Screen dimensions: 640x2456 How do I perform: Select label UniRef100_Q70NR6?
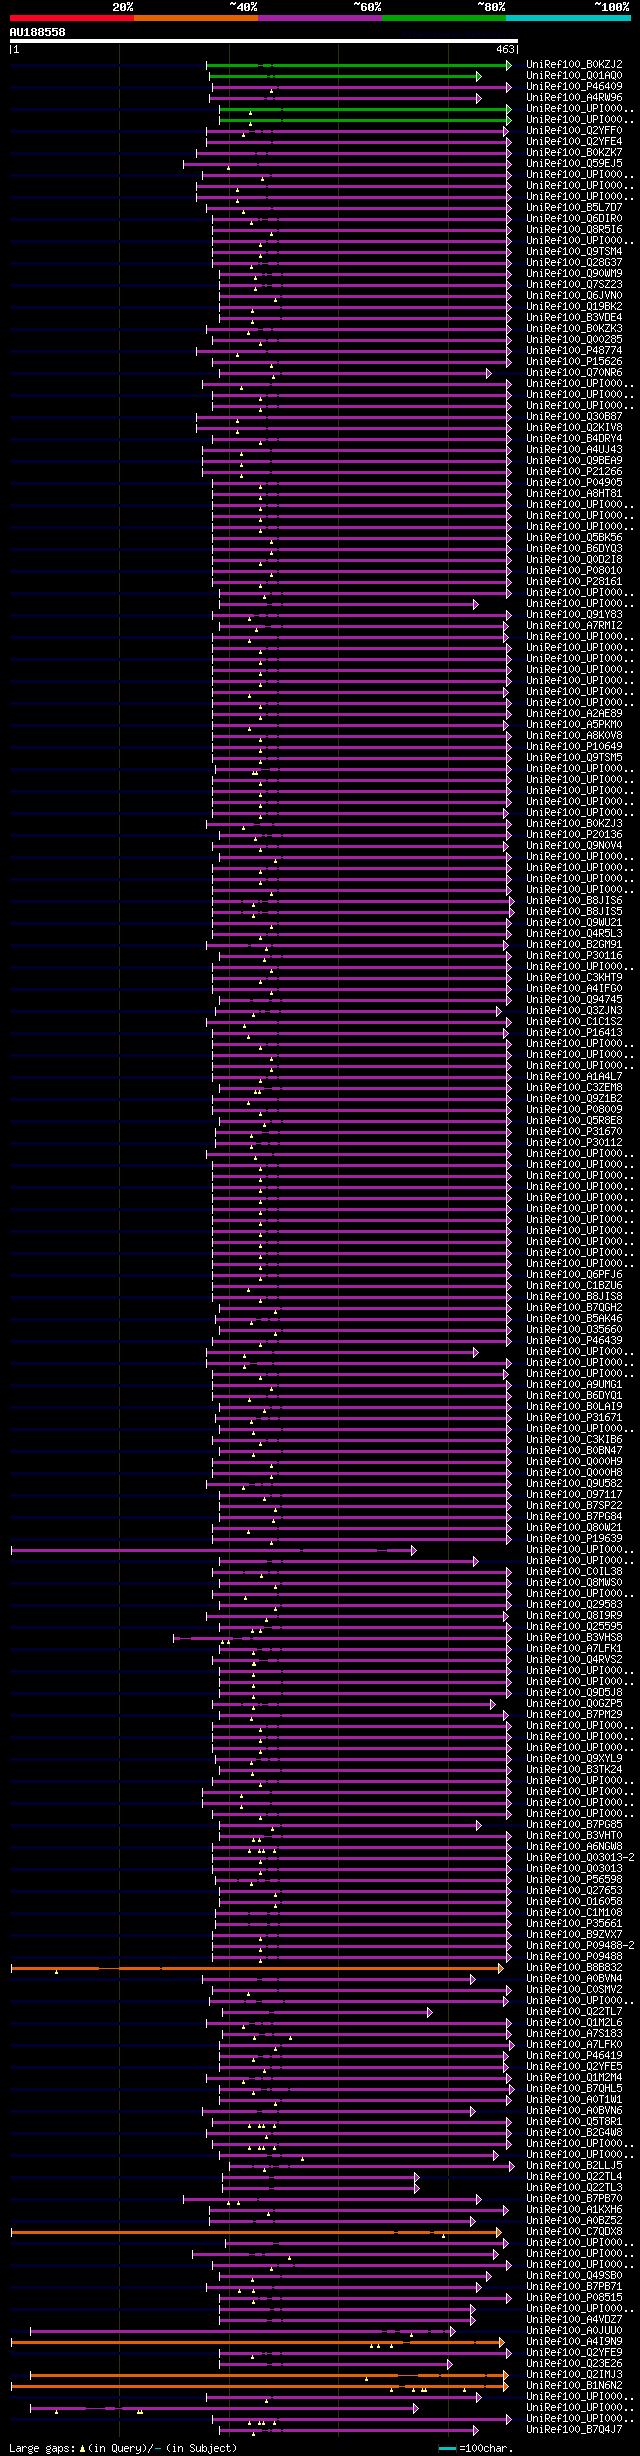tap(574, 372)
